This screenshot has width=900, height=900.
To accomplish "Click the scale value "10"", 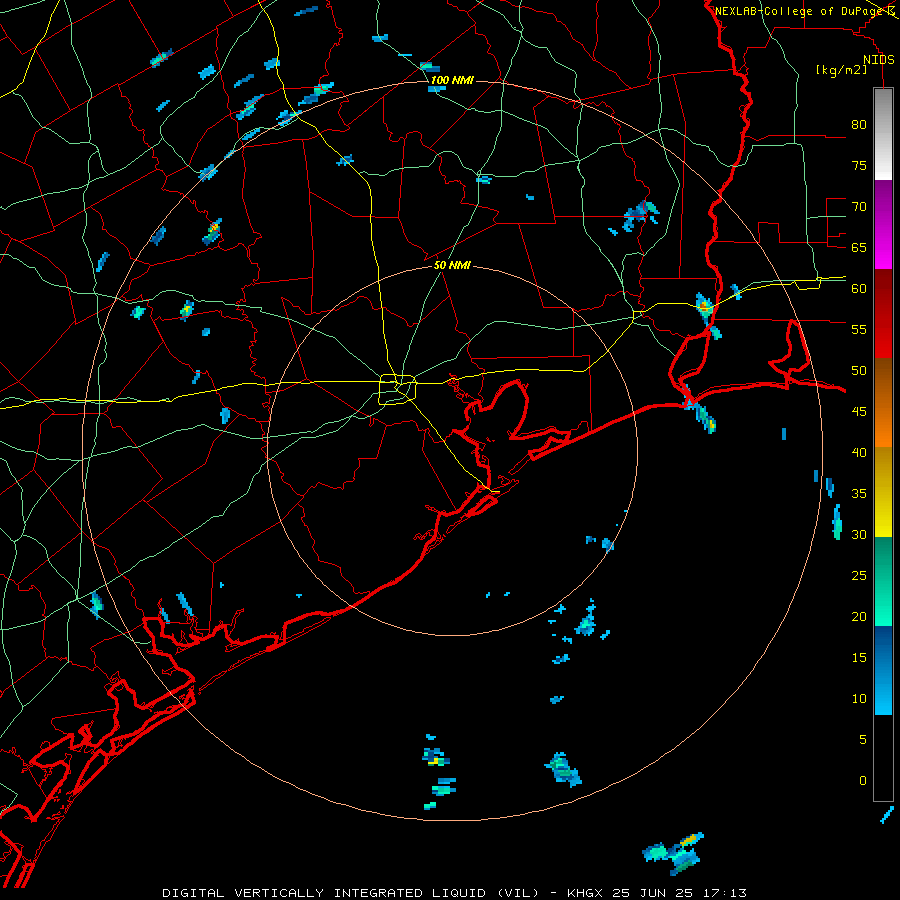I will 859,699.
